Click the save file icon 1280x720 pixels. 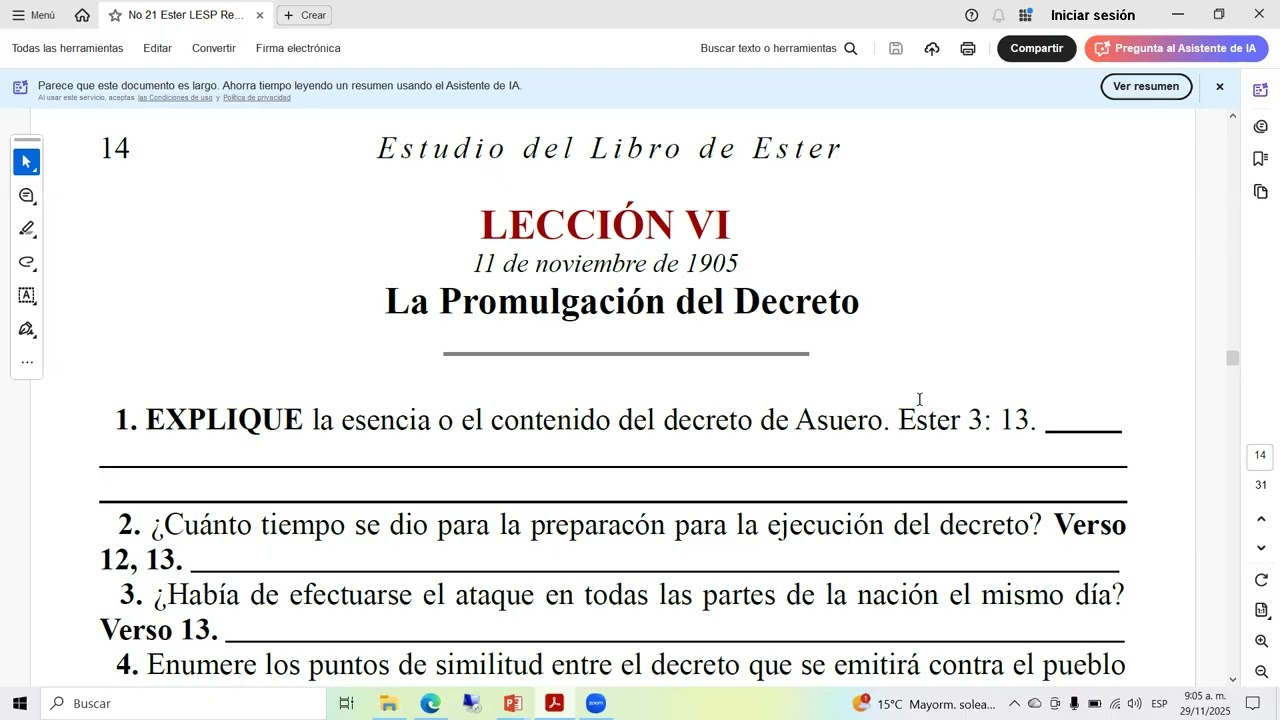896,48
